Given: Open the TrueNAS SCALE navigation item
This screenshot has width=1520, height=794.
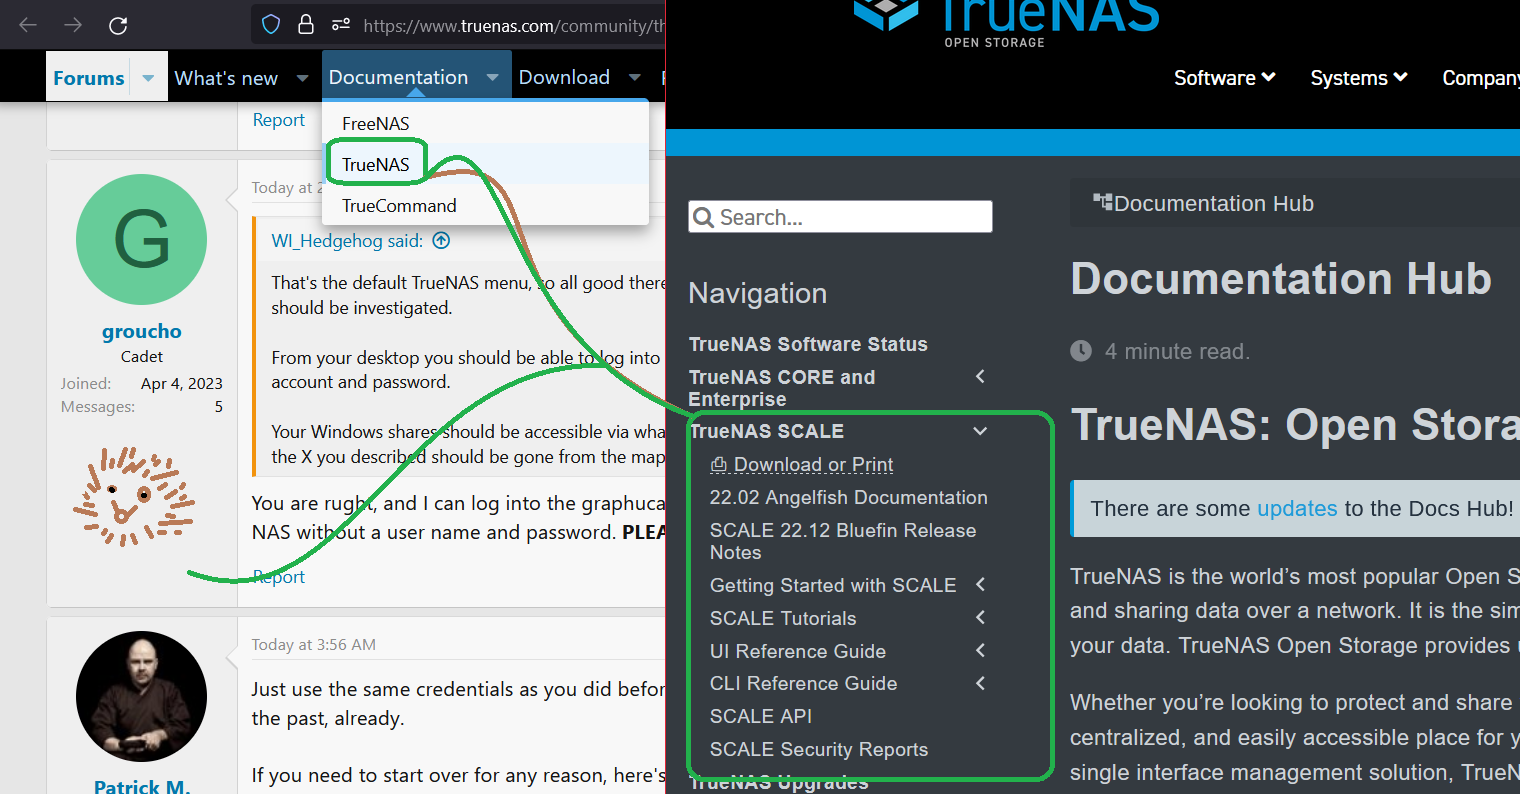Looking at the screenshot, I should click(766, 431).
